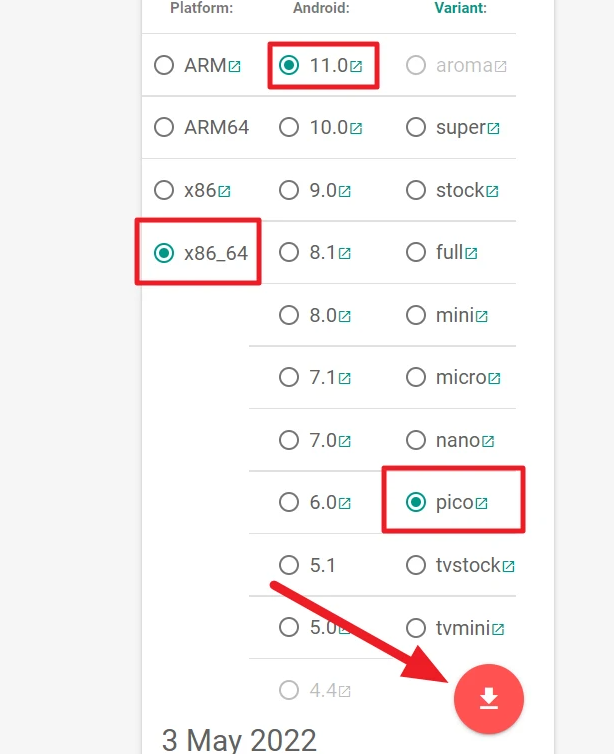Choose the micro variant radio button
The image size is (614, 754).
[416, 377]
